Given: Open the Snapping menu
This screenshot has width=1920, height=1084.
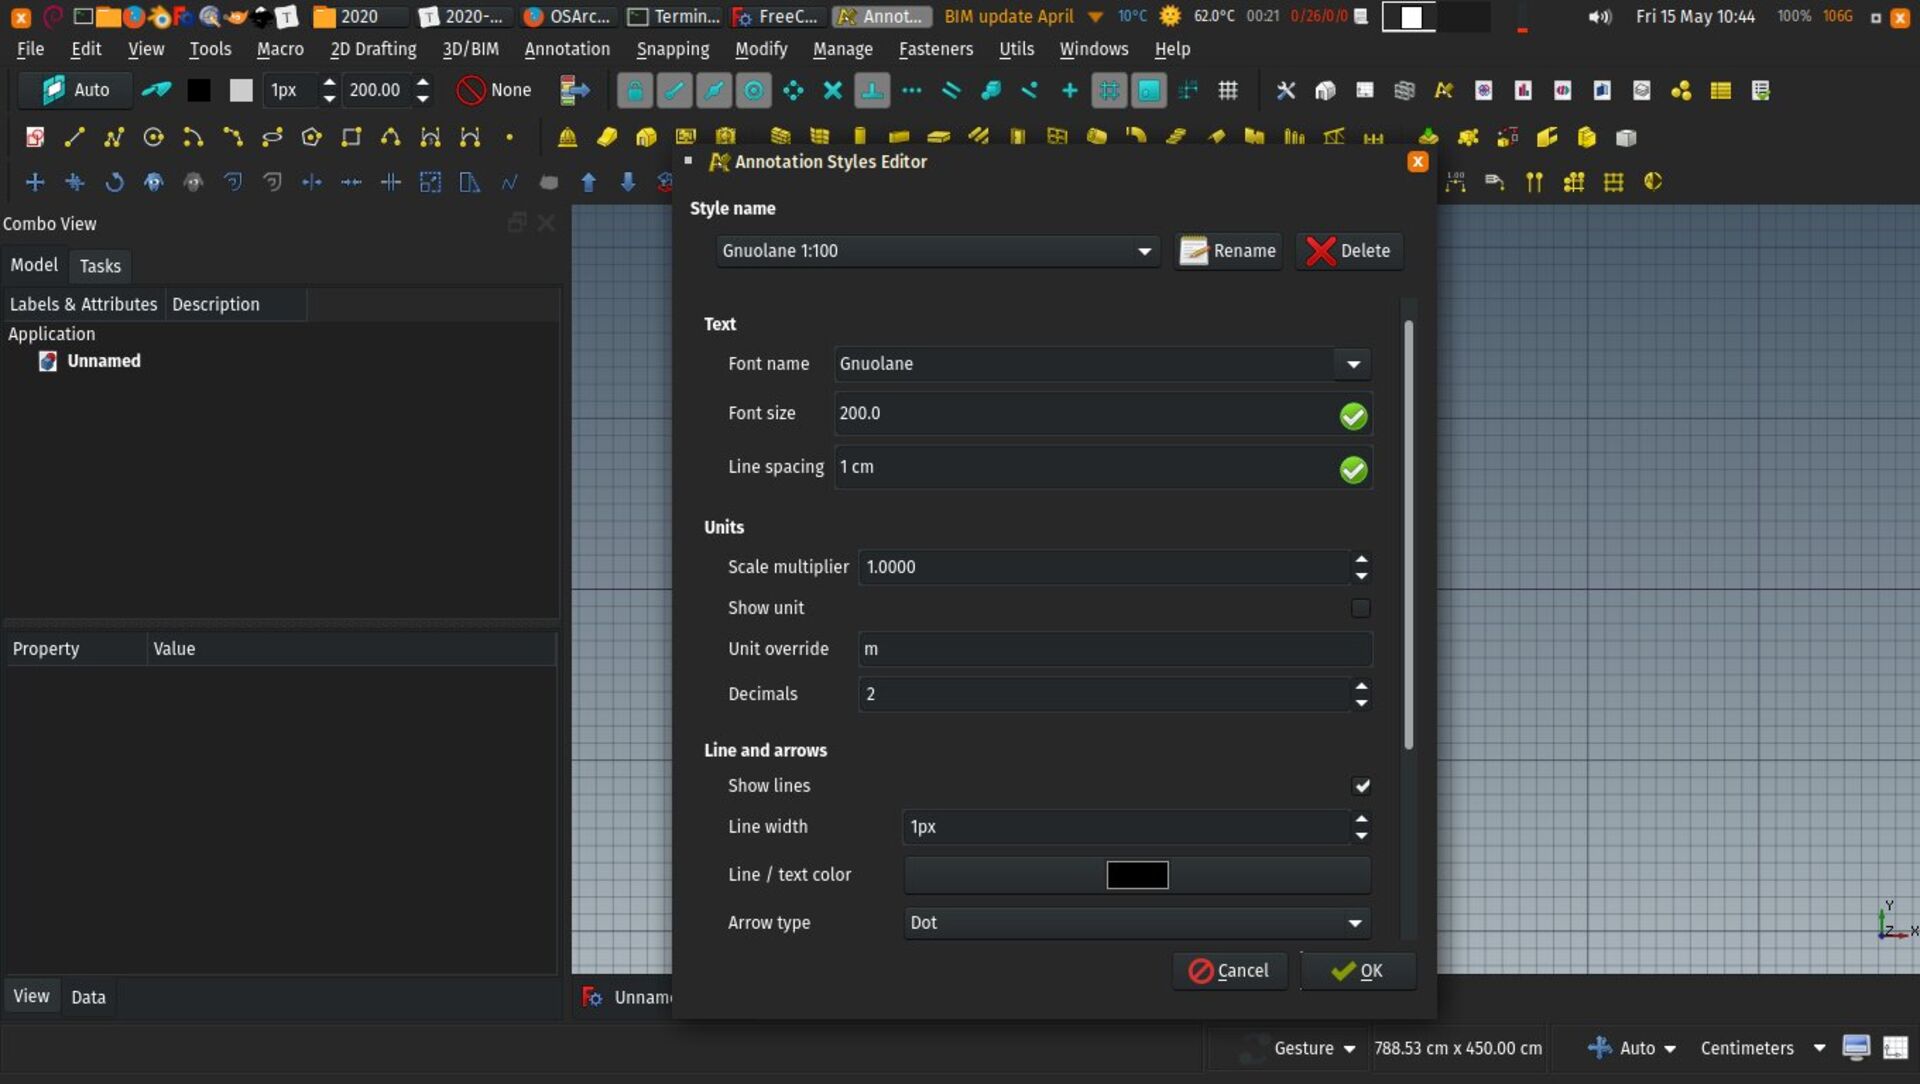Looking at the screenshot, I should tap(672, 49).
